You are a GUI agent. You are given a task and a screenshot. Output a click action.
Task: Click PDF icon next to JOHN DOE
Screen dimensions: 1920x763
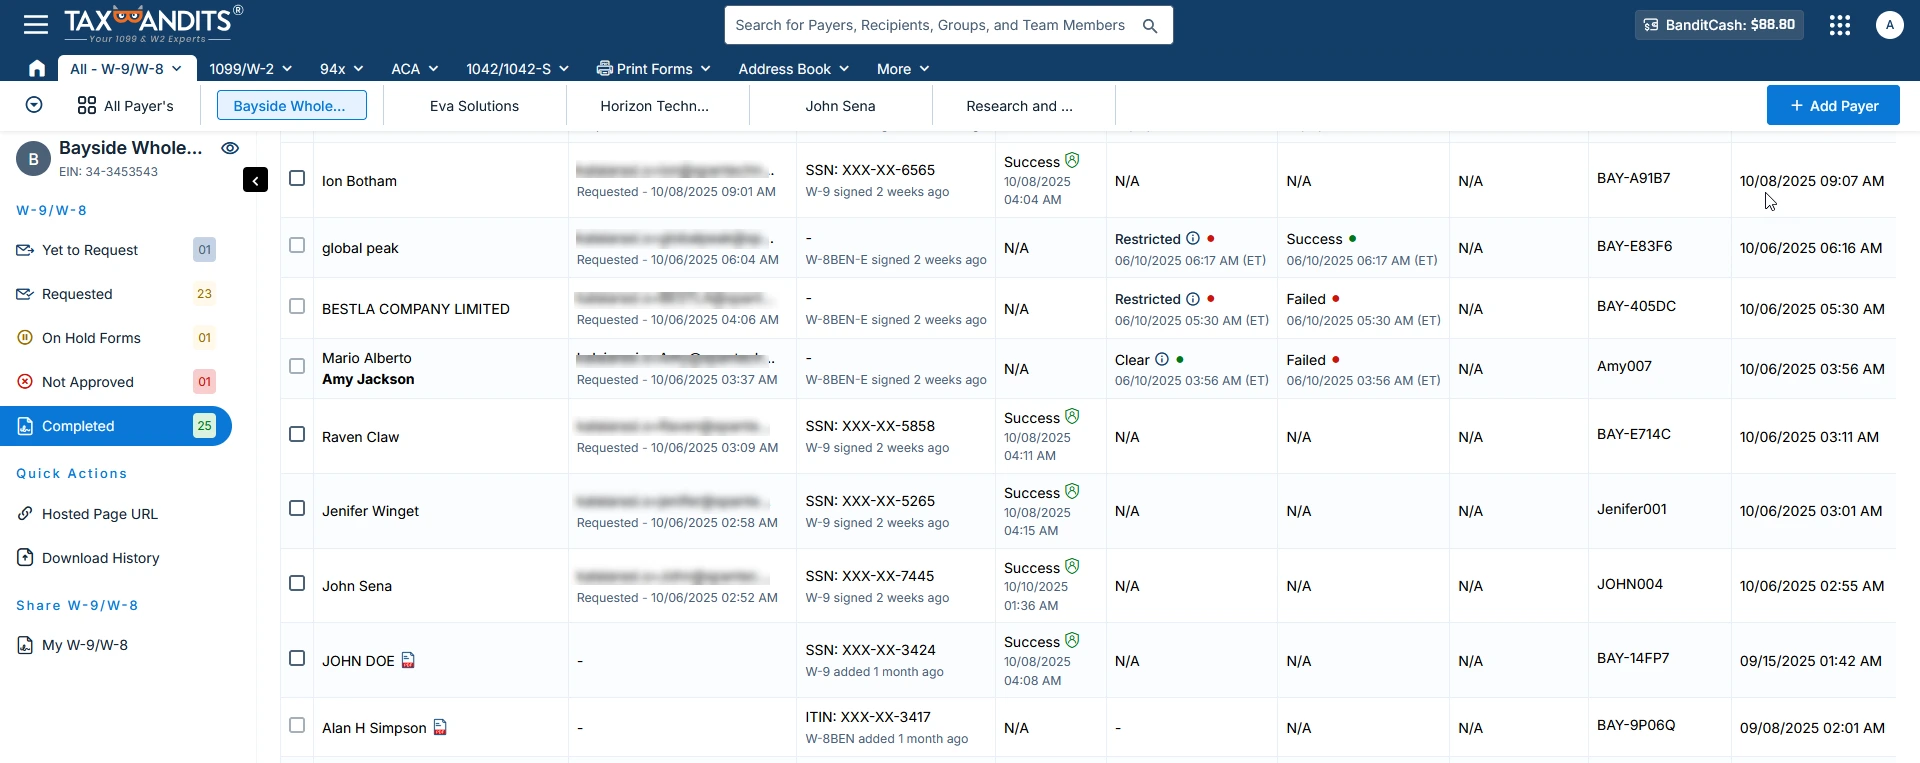[408, 660]
